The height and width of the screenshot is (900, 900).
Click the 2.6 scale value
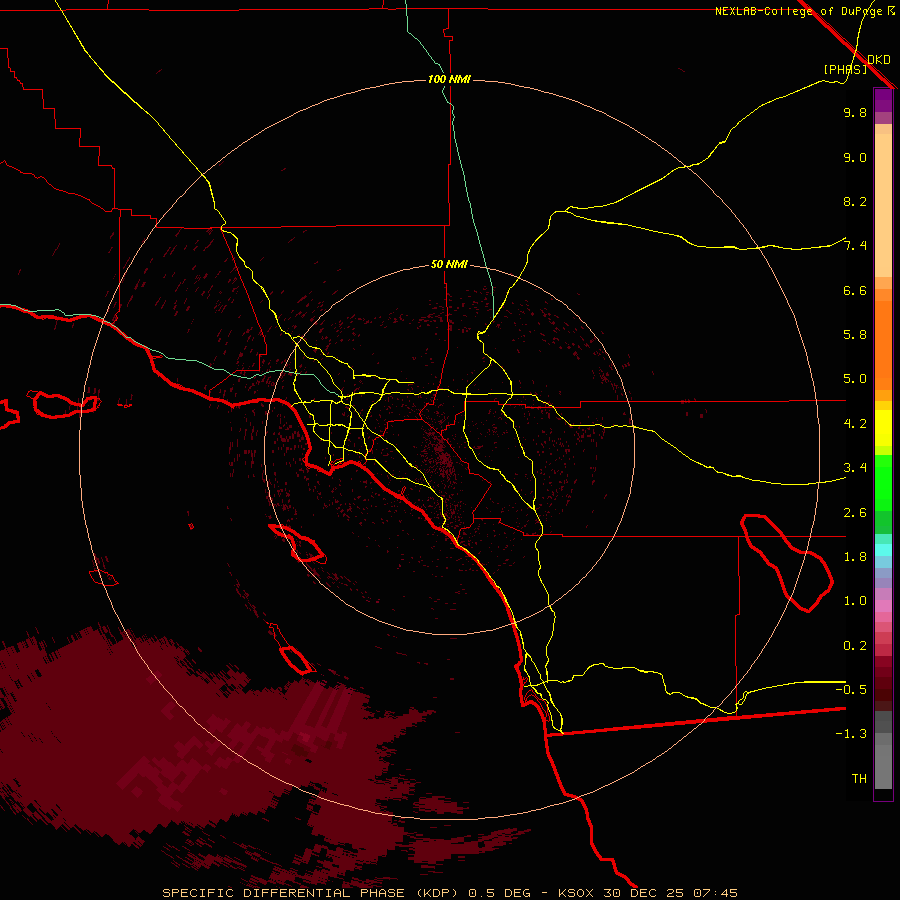click(855, 513)
